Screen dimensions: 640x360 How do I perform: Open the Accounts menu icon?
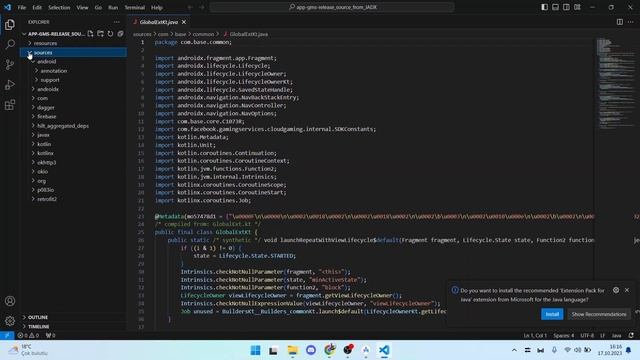[10, 301]
